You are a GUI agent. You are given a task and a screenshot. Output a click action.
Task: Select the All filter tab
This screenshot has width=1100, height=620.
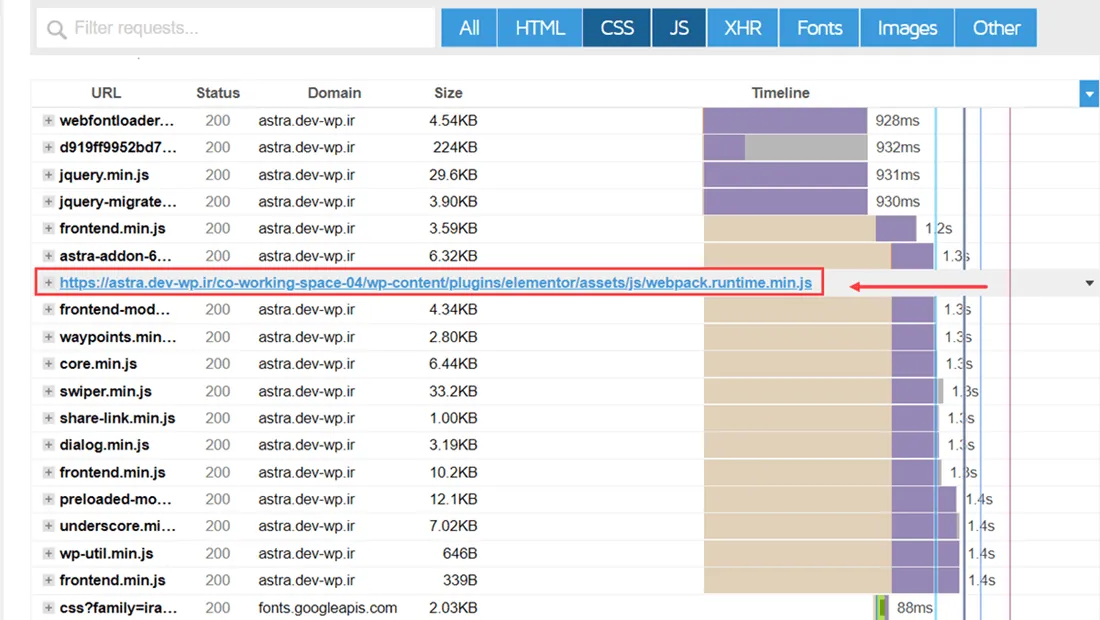[469, 28]
